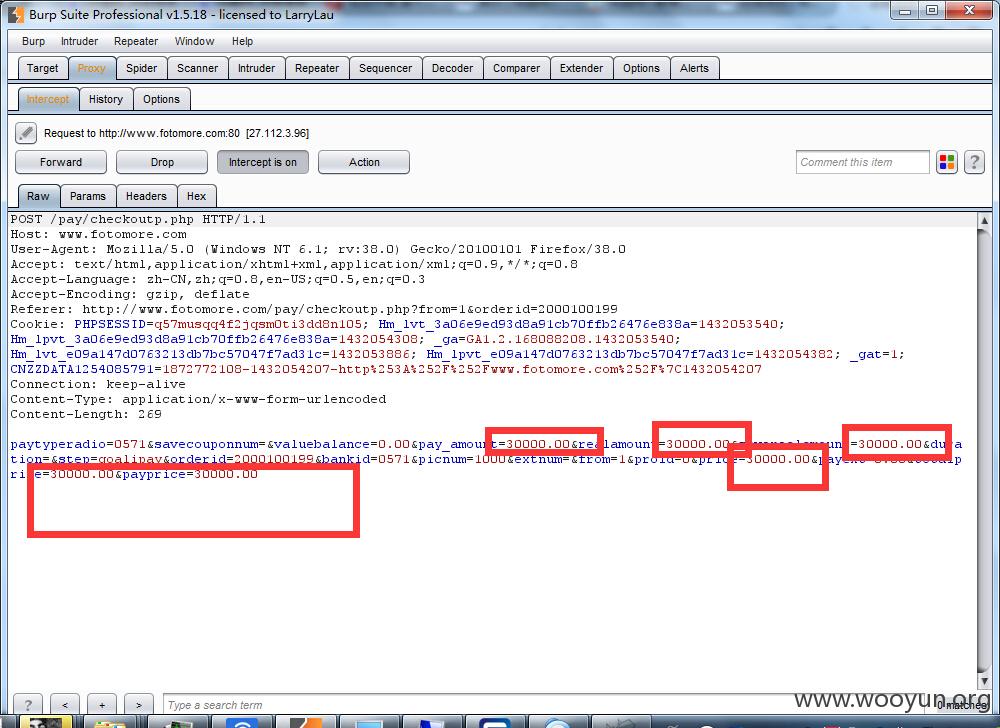Click the '+' search options button
1000x728 pixels.
click(x=102, y=704)
